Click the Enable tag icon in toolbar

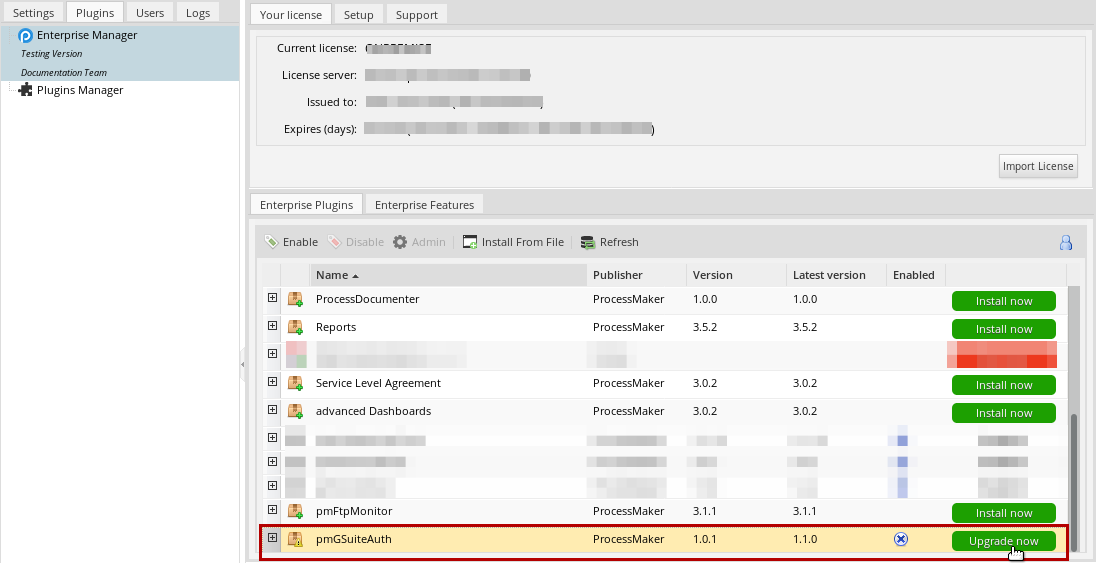click(x=271, y=242)
